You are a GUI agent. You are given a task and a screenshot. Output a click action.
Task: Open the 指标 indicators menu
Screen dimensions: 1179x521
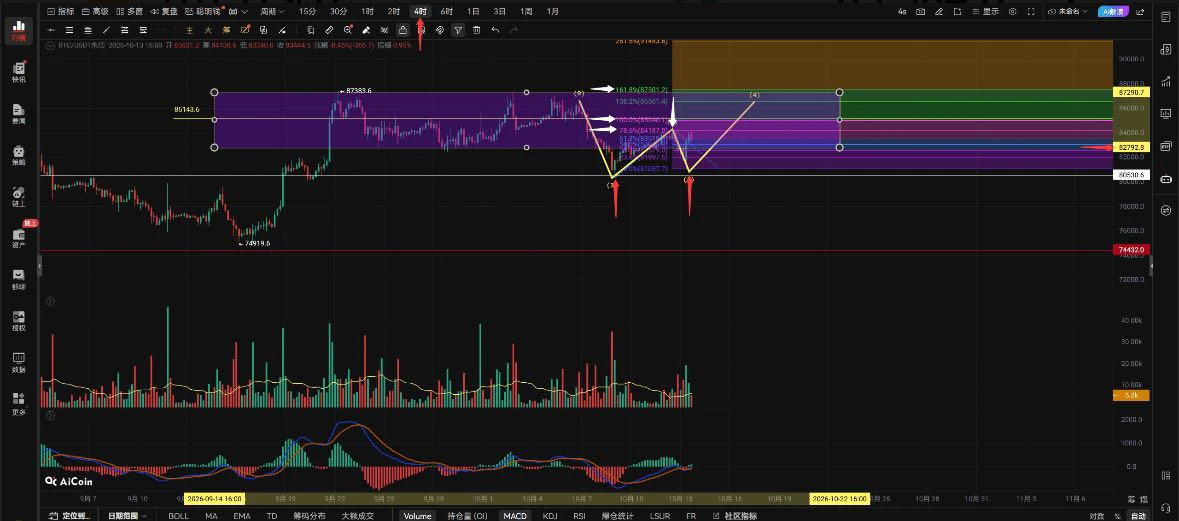(x=60, y=11)
